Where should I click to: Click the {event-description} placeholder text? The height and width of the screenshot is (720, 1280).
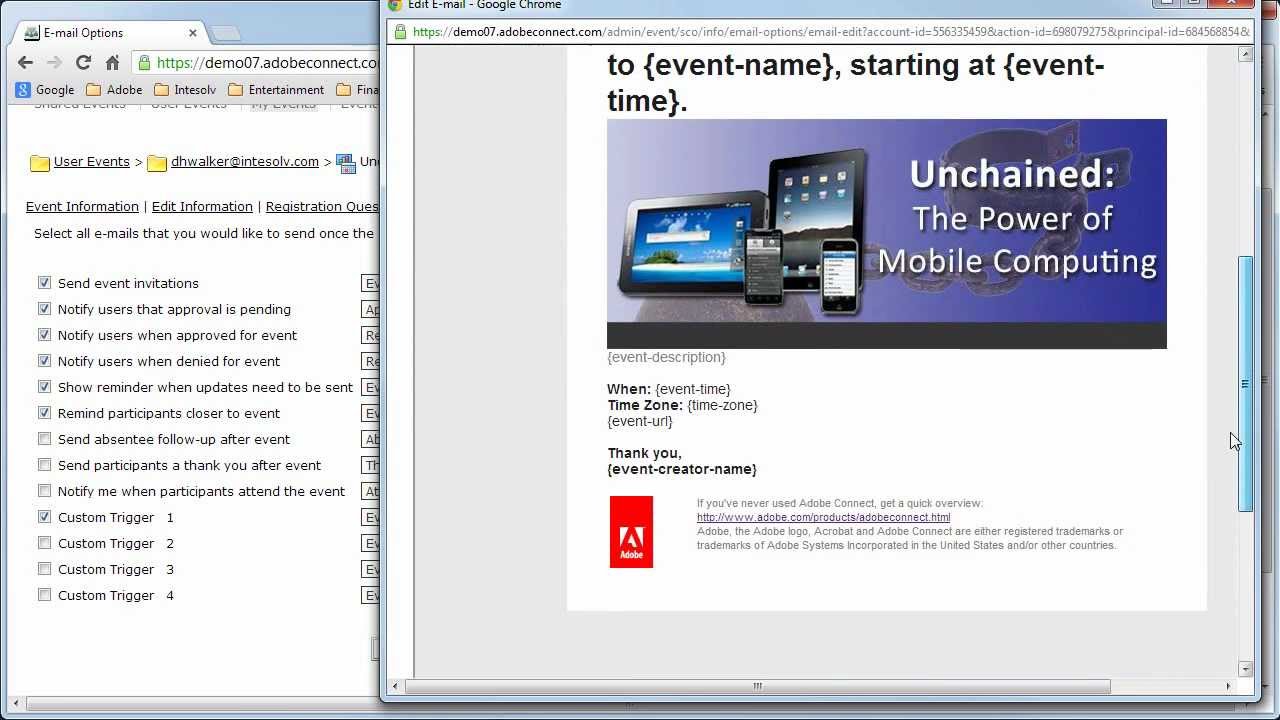click(x=666, y=357)
